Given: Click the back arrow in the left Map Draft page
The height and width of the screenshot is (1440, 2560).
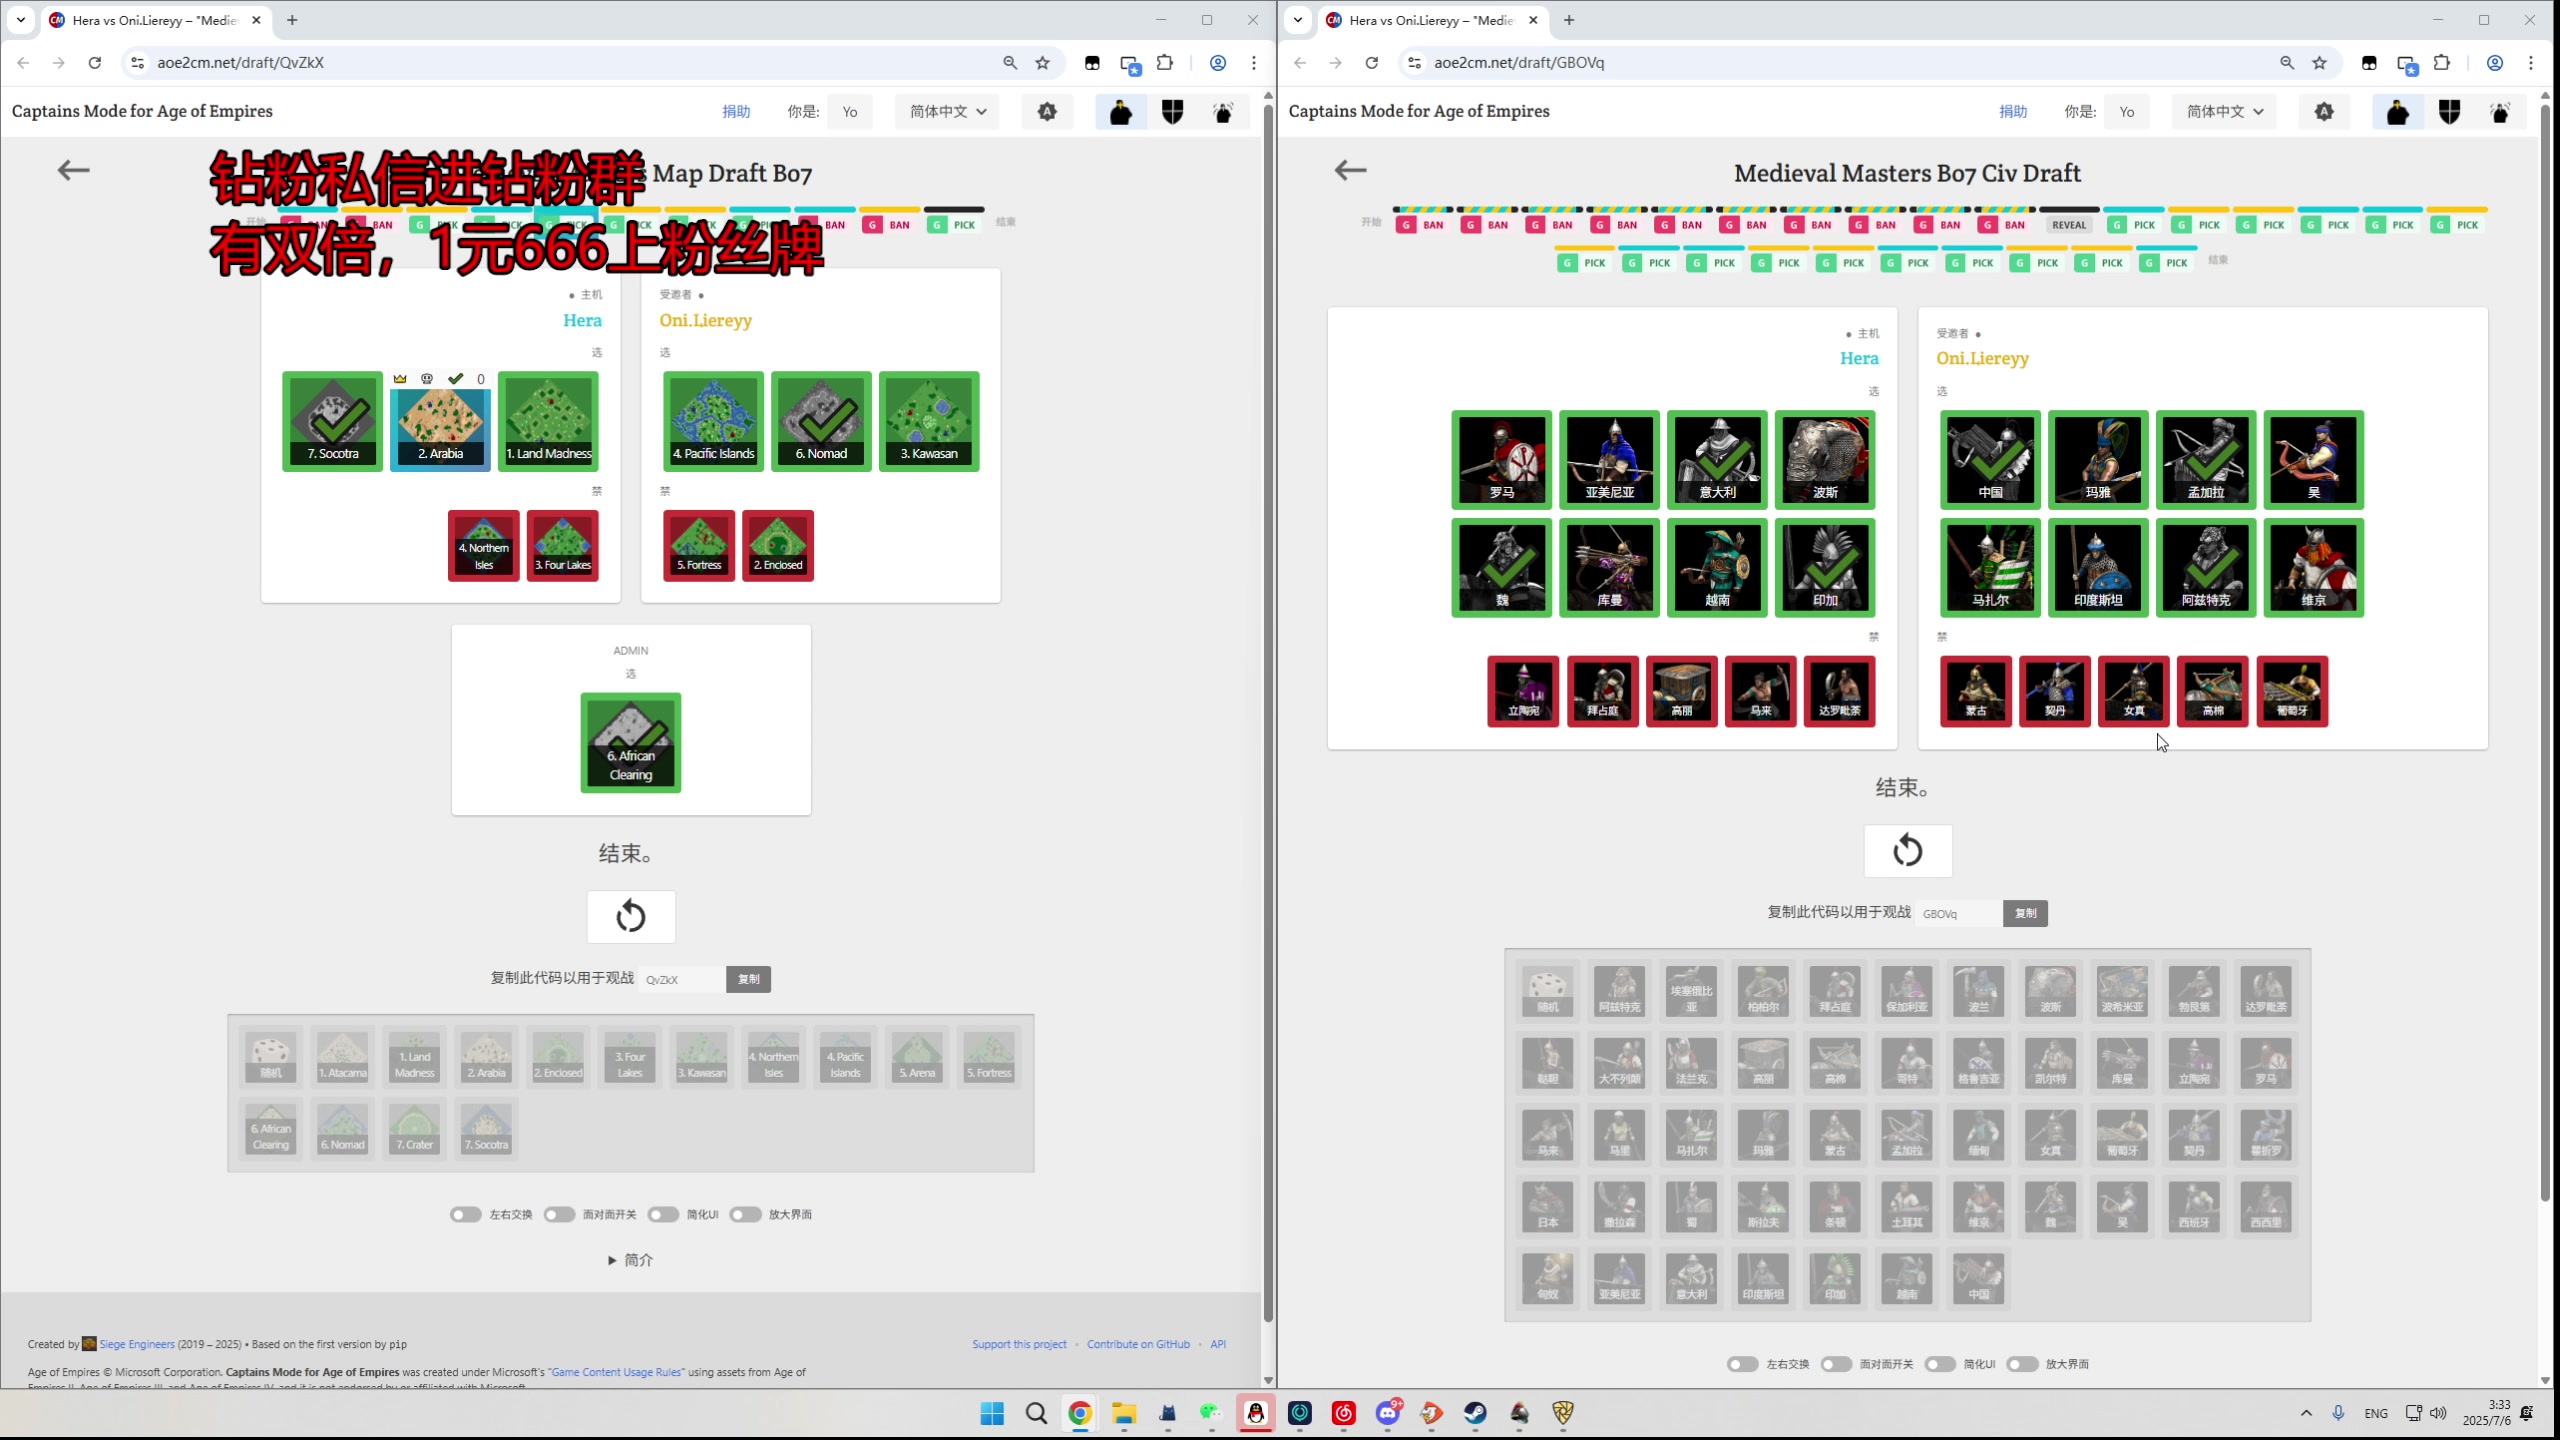Looking at the screenshot, I should (73, 170).
